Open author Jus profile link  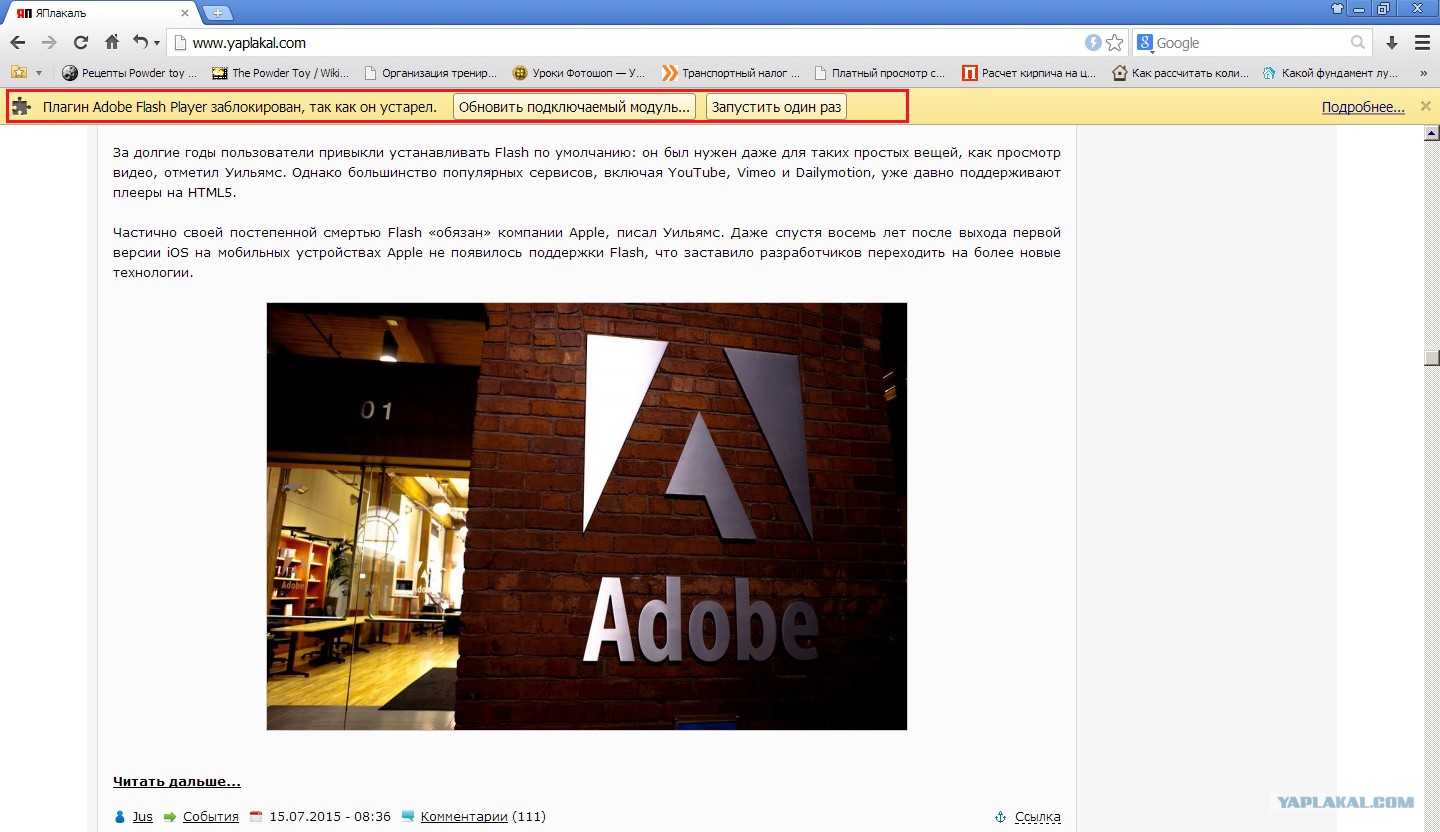tap(143, 817)
